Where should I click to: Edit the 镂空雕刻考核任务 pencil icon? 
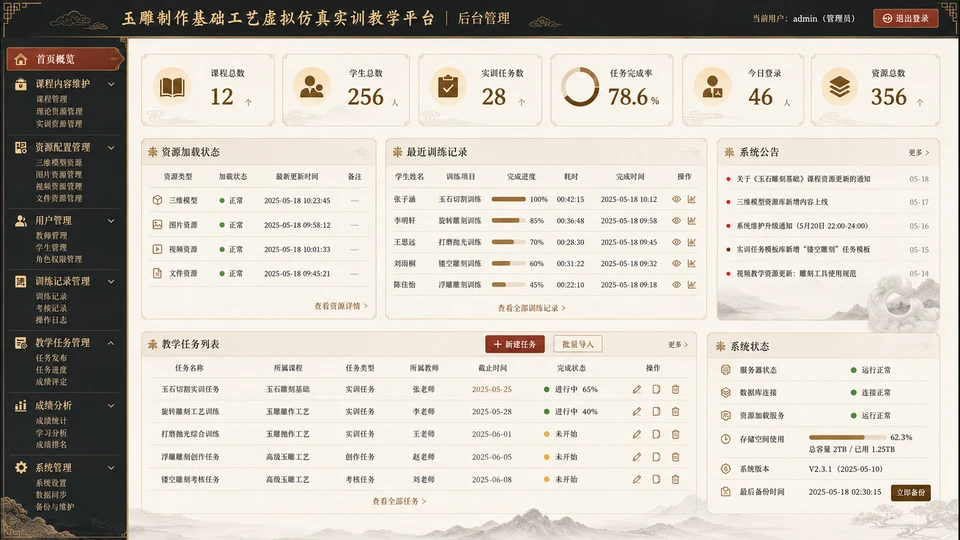(637, 479)
